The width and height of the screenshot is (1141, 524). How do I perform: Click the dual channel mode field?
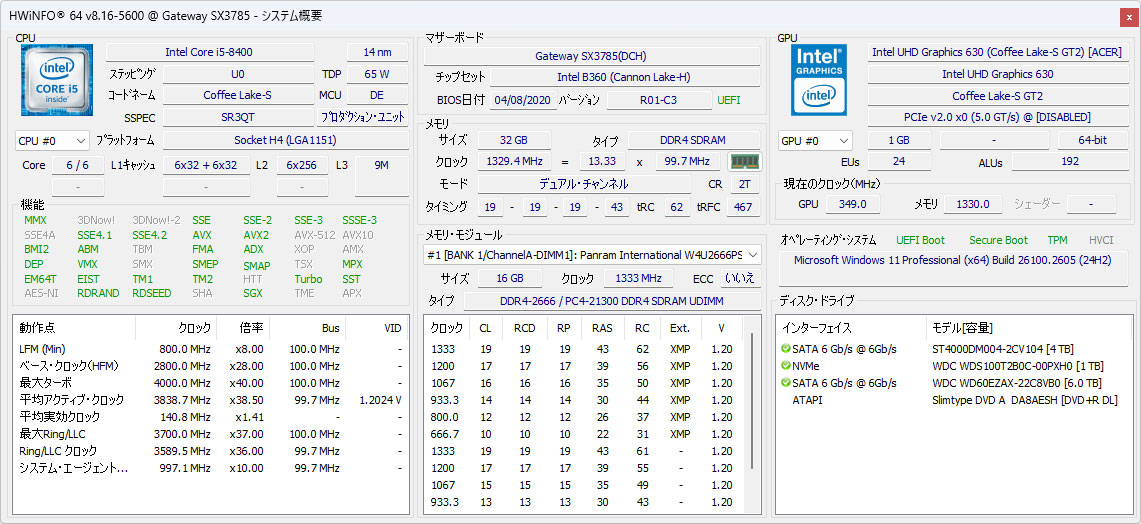(x=584, y=184)
